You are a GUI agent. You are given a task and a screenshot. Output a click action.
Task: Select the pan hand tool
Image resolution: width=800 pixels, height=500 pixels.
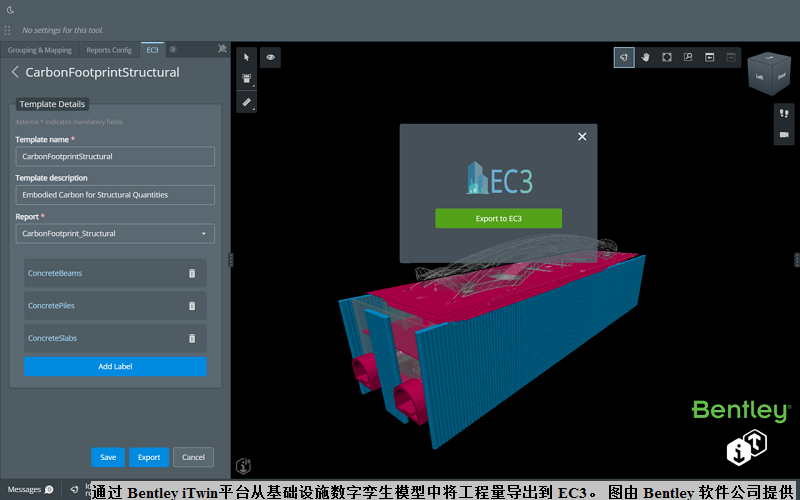coord(645,57)
